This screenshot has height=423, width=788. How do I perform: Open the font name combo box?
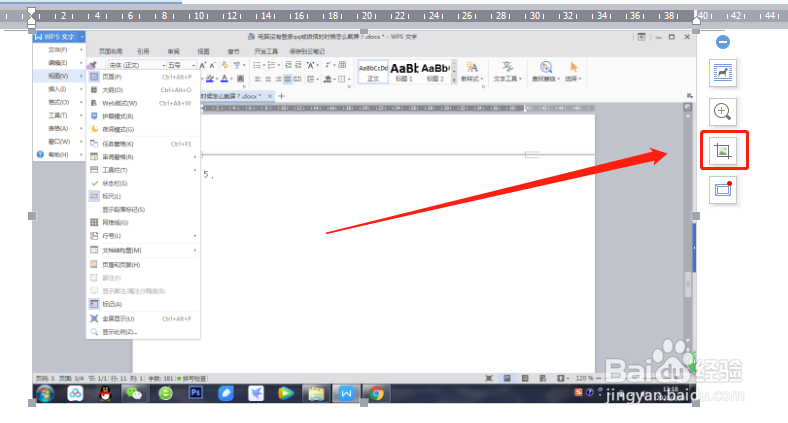tap(137, 65)
